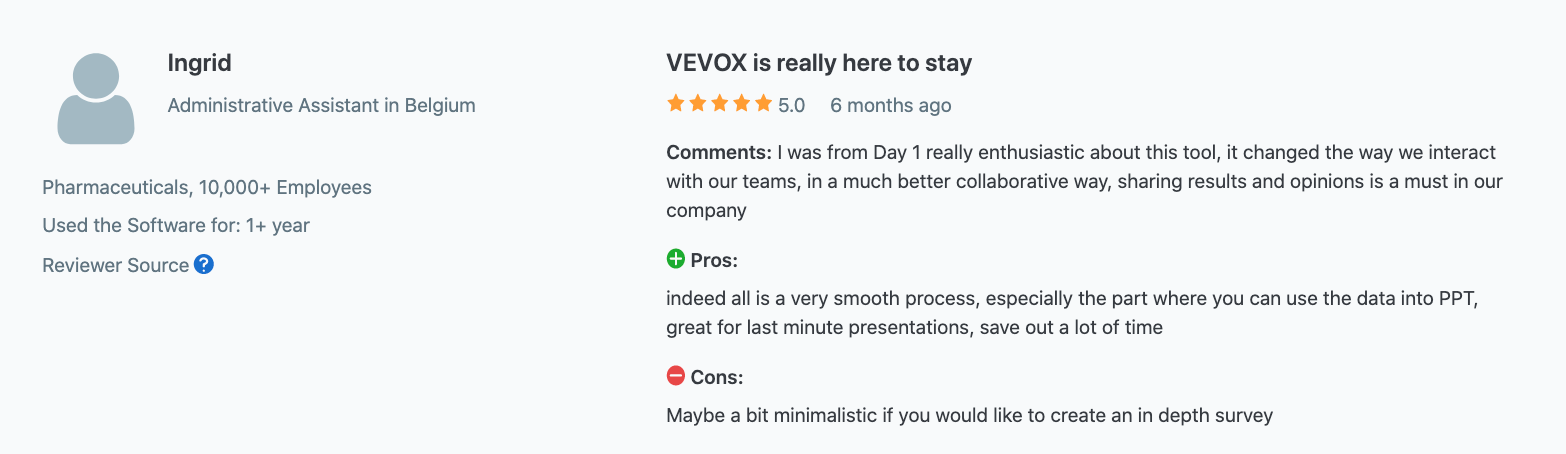Click the first orange rating star
The width and height of the screenshot is (1566, 454).
676,104
